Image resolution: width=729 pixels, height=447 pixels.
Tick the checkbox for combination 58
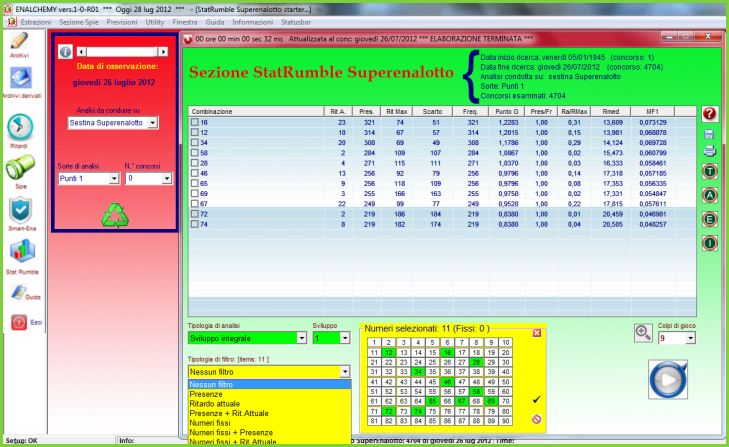[x=195, y=153]
